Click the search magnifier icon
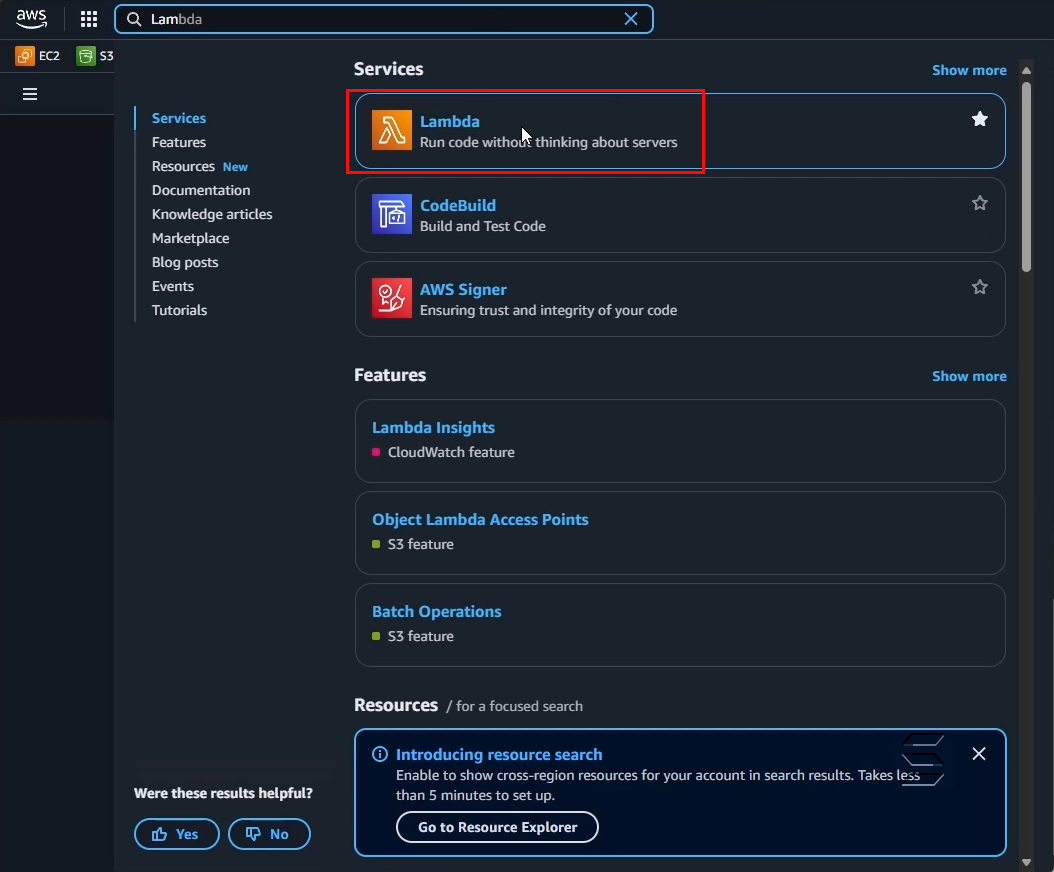 click(134, 19)
